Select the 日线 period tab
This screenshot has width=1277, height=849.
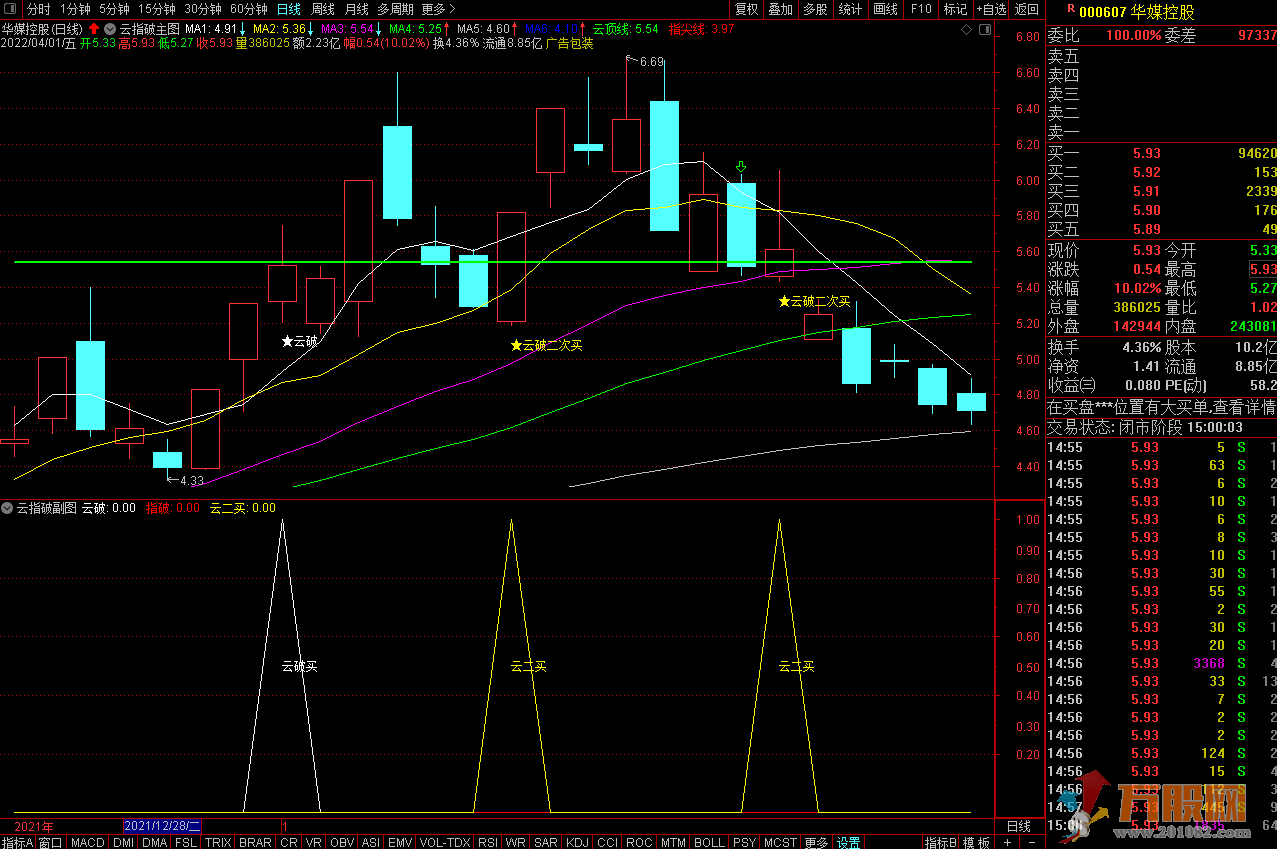click(288, 9)
